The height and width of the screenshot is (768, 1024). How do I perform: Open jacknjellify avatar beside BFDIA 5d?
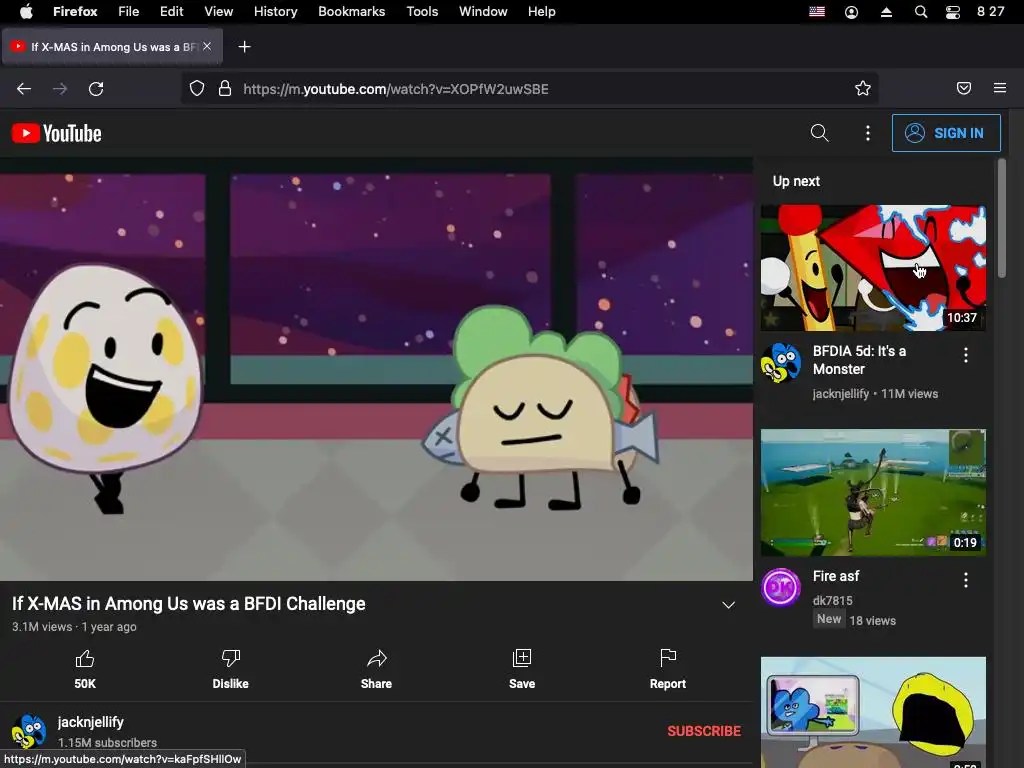coord(780,362)
